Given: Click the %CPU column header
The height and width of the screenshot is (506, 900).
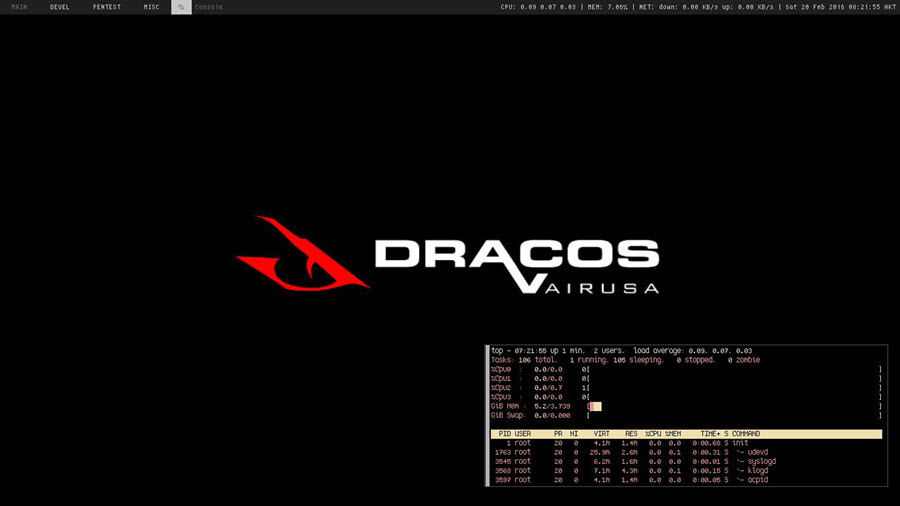Looking at the screenshot, I should (x=653, y=434).
